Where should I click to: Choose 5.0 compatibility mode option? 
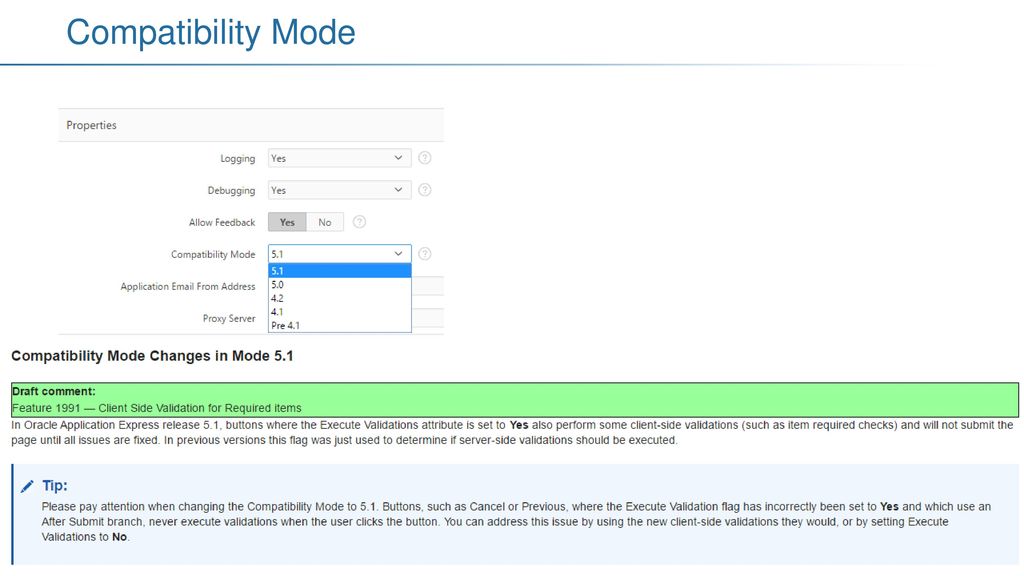[340, 285]
